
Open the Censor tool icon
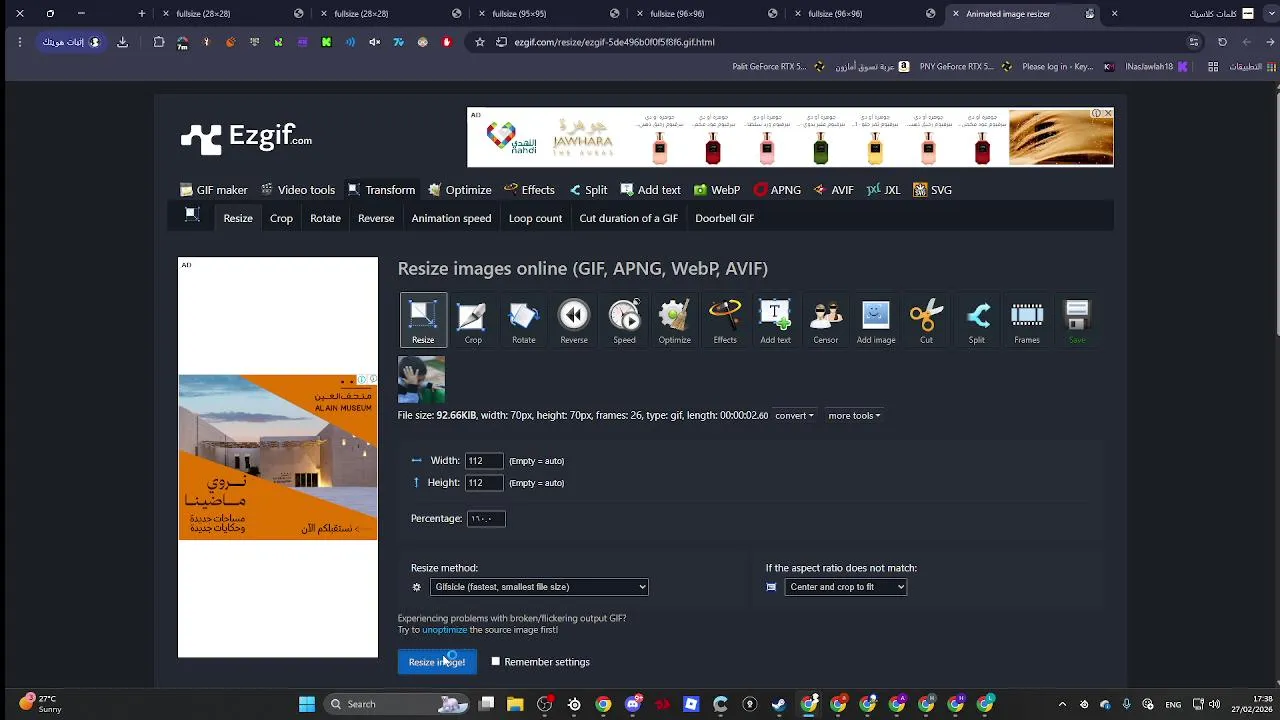click(x=825, y=320)
